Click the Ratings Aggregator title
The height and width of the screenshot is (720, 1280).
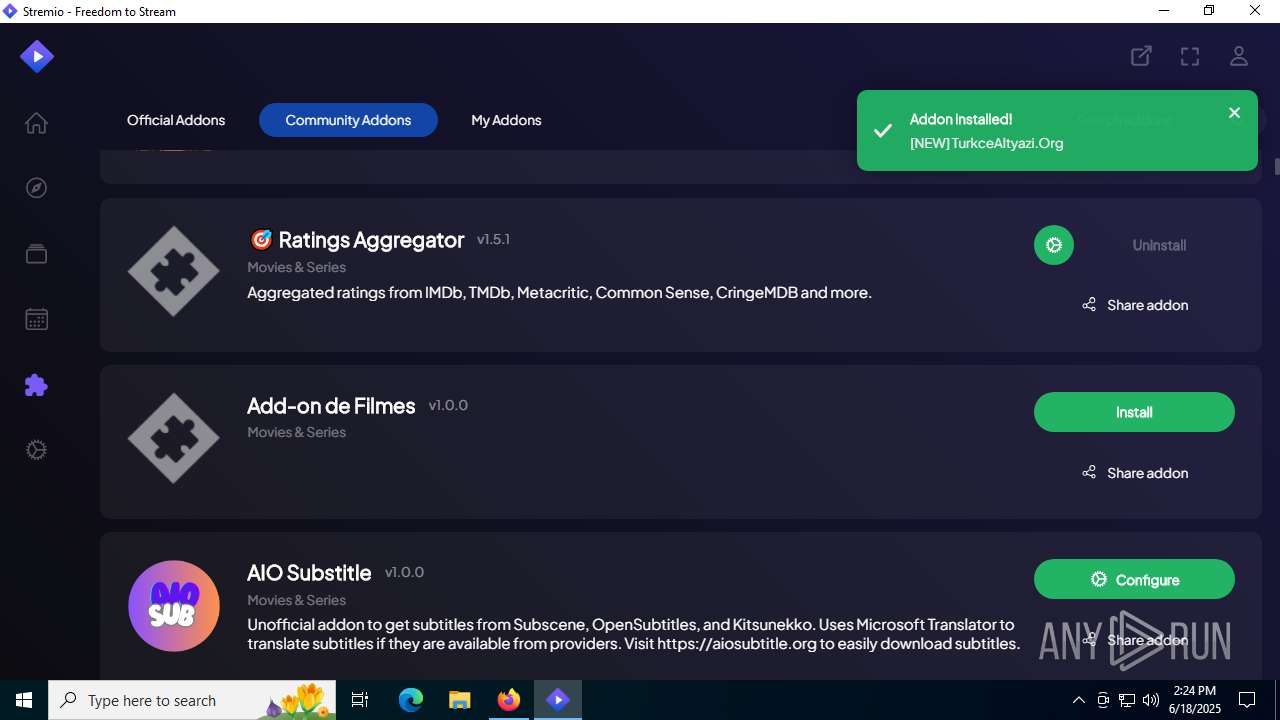click(x=356, y=240)
